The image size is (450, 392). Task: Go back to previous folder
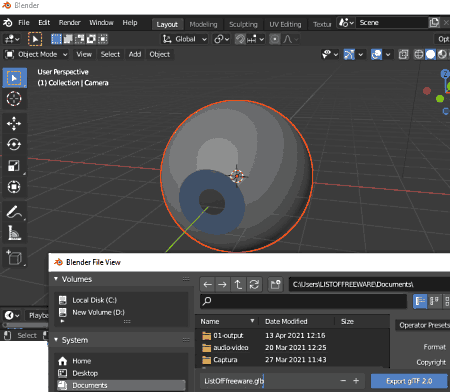[x=208, y=284]
